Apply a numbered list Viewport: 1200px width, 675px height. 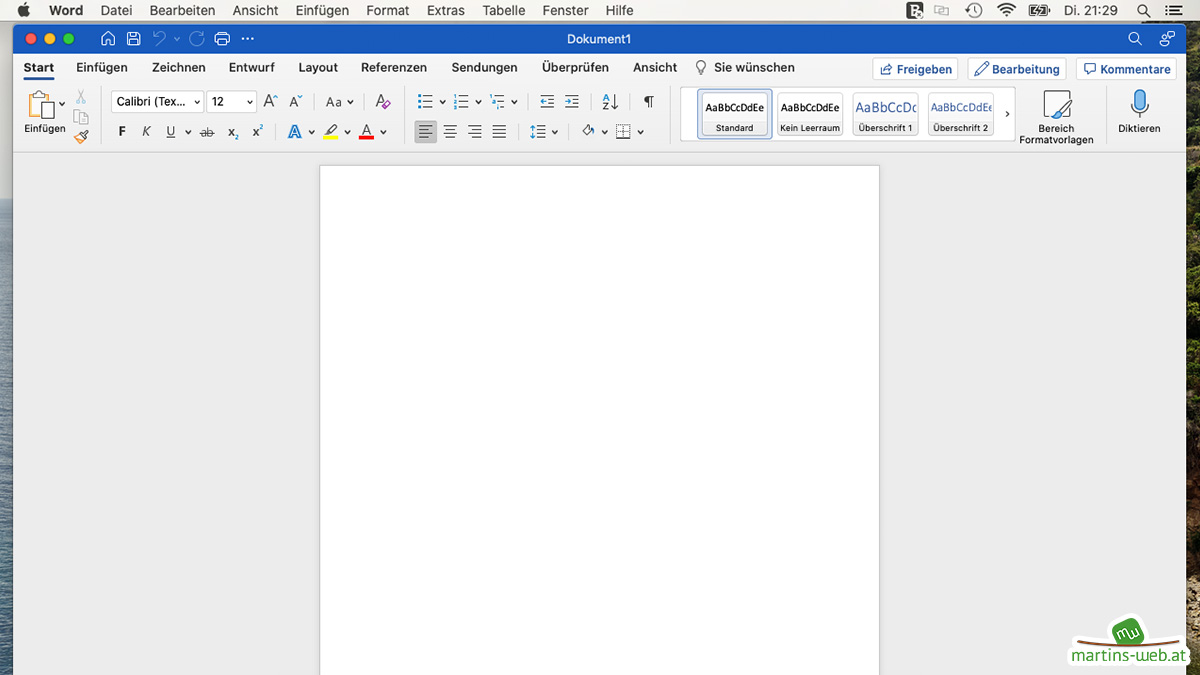461,102
